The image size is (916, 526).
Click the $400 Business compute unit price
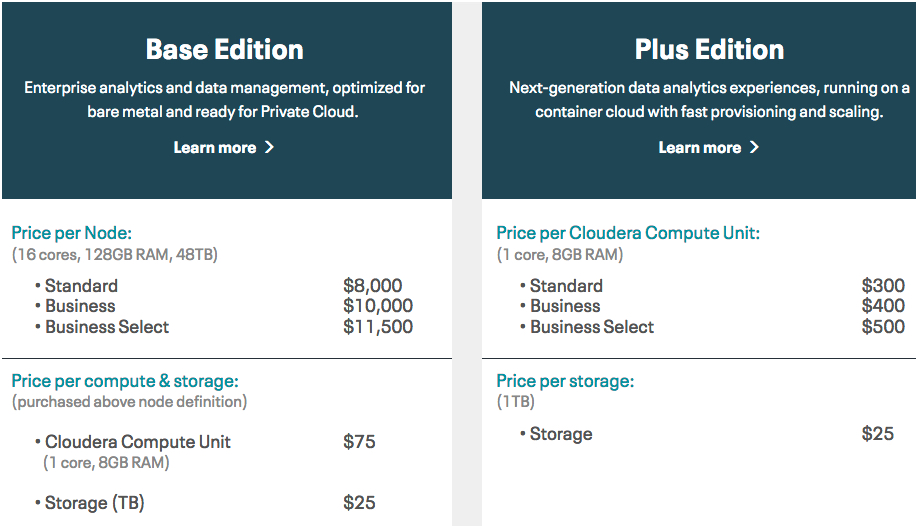(x=882, y=306)
